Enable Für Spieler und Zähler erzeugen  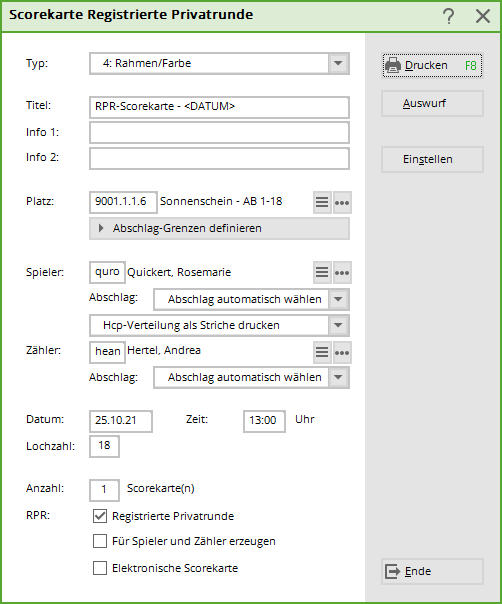100,541
